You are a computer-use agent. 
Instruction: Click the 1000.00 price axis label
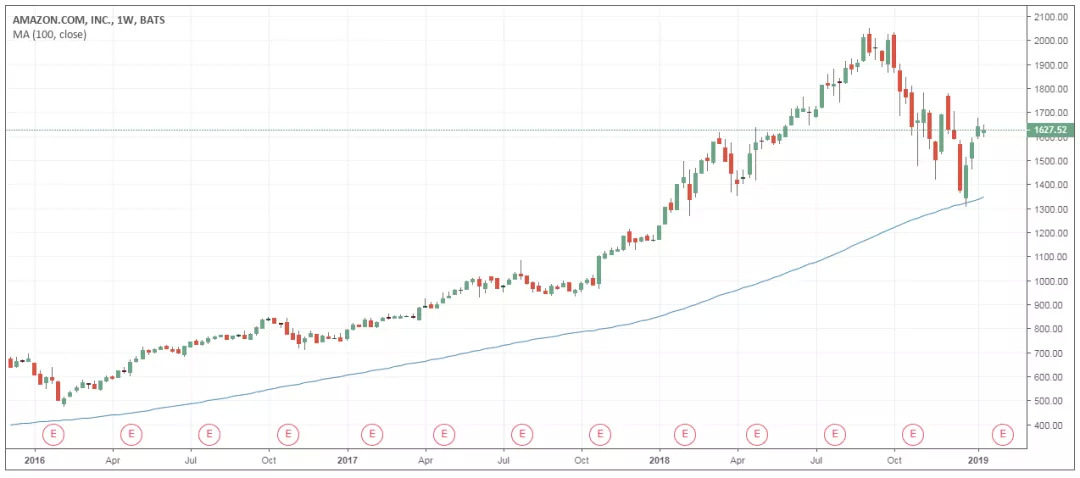[x=1051, y=281]
